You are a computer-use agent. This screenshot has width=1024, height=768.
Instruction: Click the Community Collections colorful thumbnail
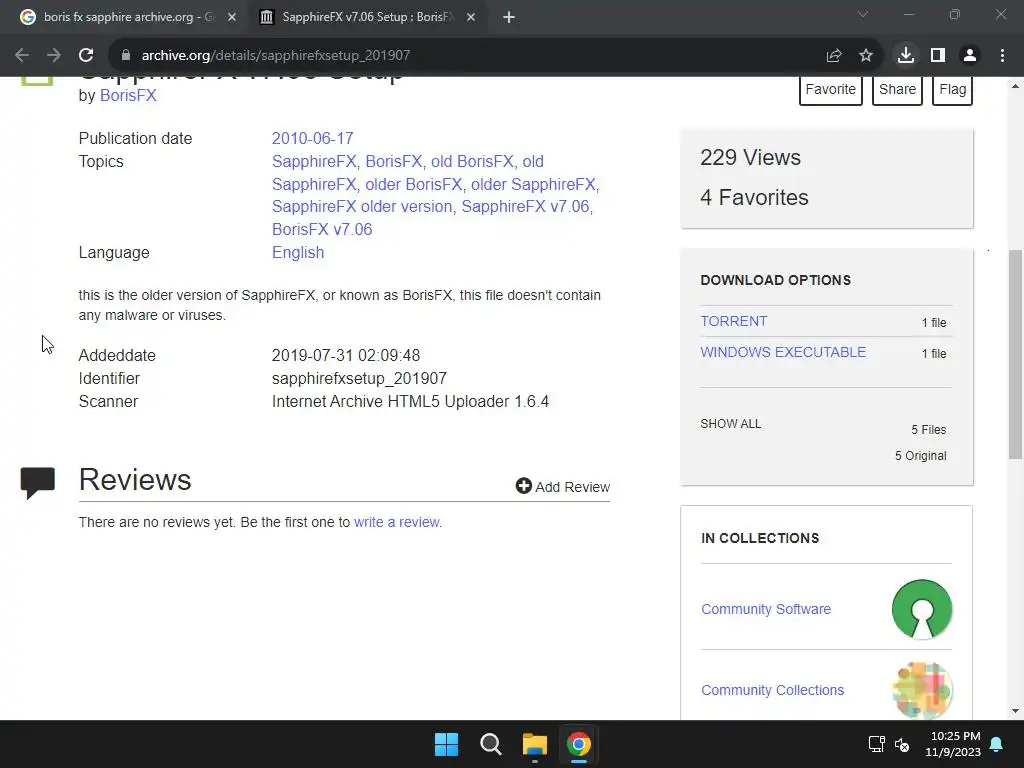921,690
